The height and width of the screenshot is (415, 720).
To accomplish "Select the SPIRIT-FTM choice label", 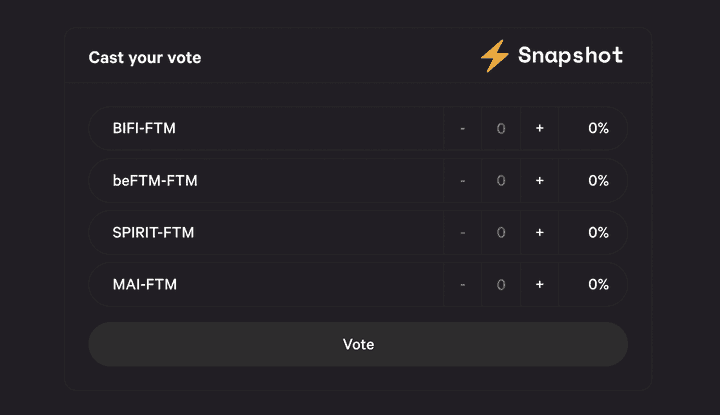I will point(153,232).
